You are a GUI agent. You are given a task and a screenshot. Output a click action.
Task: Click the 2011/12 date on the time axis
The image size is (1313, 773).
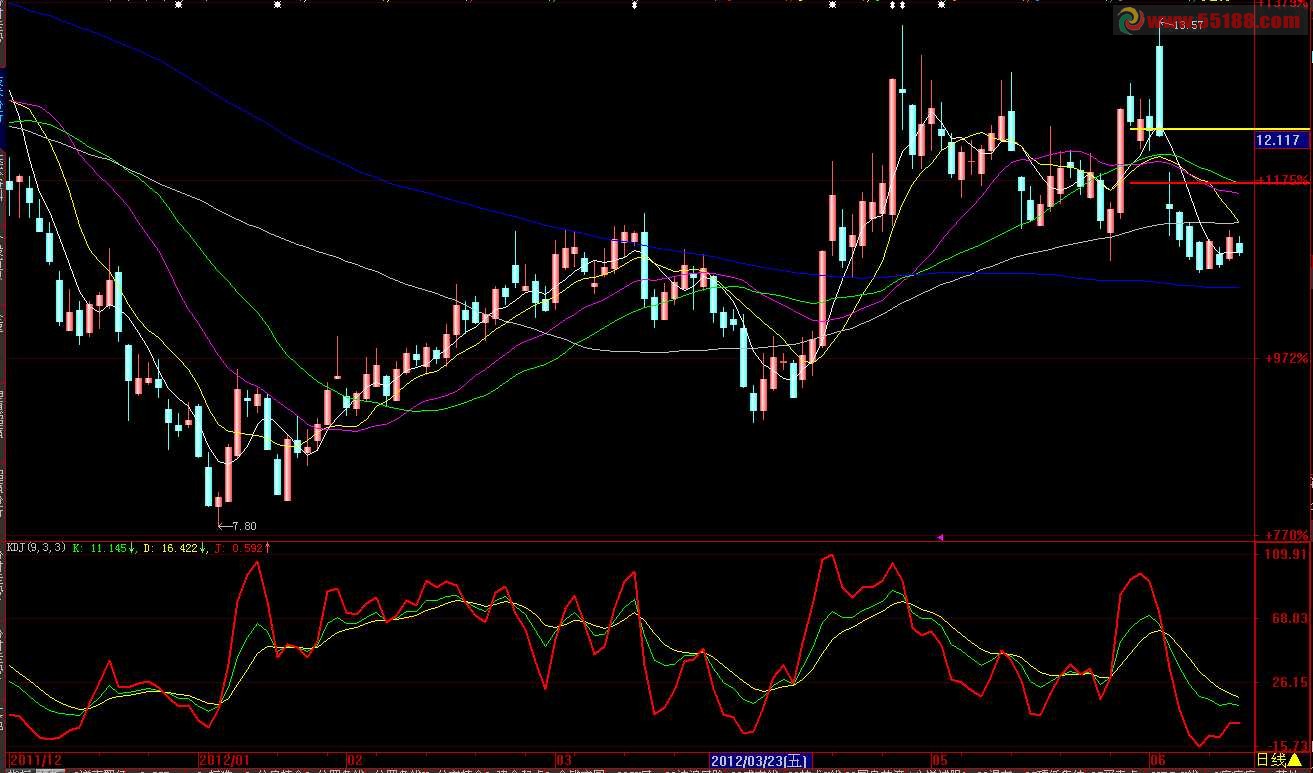pyautogui.click(x=35, y=760)
